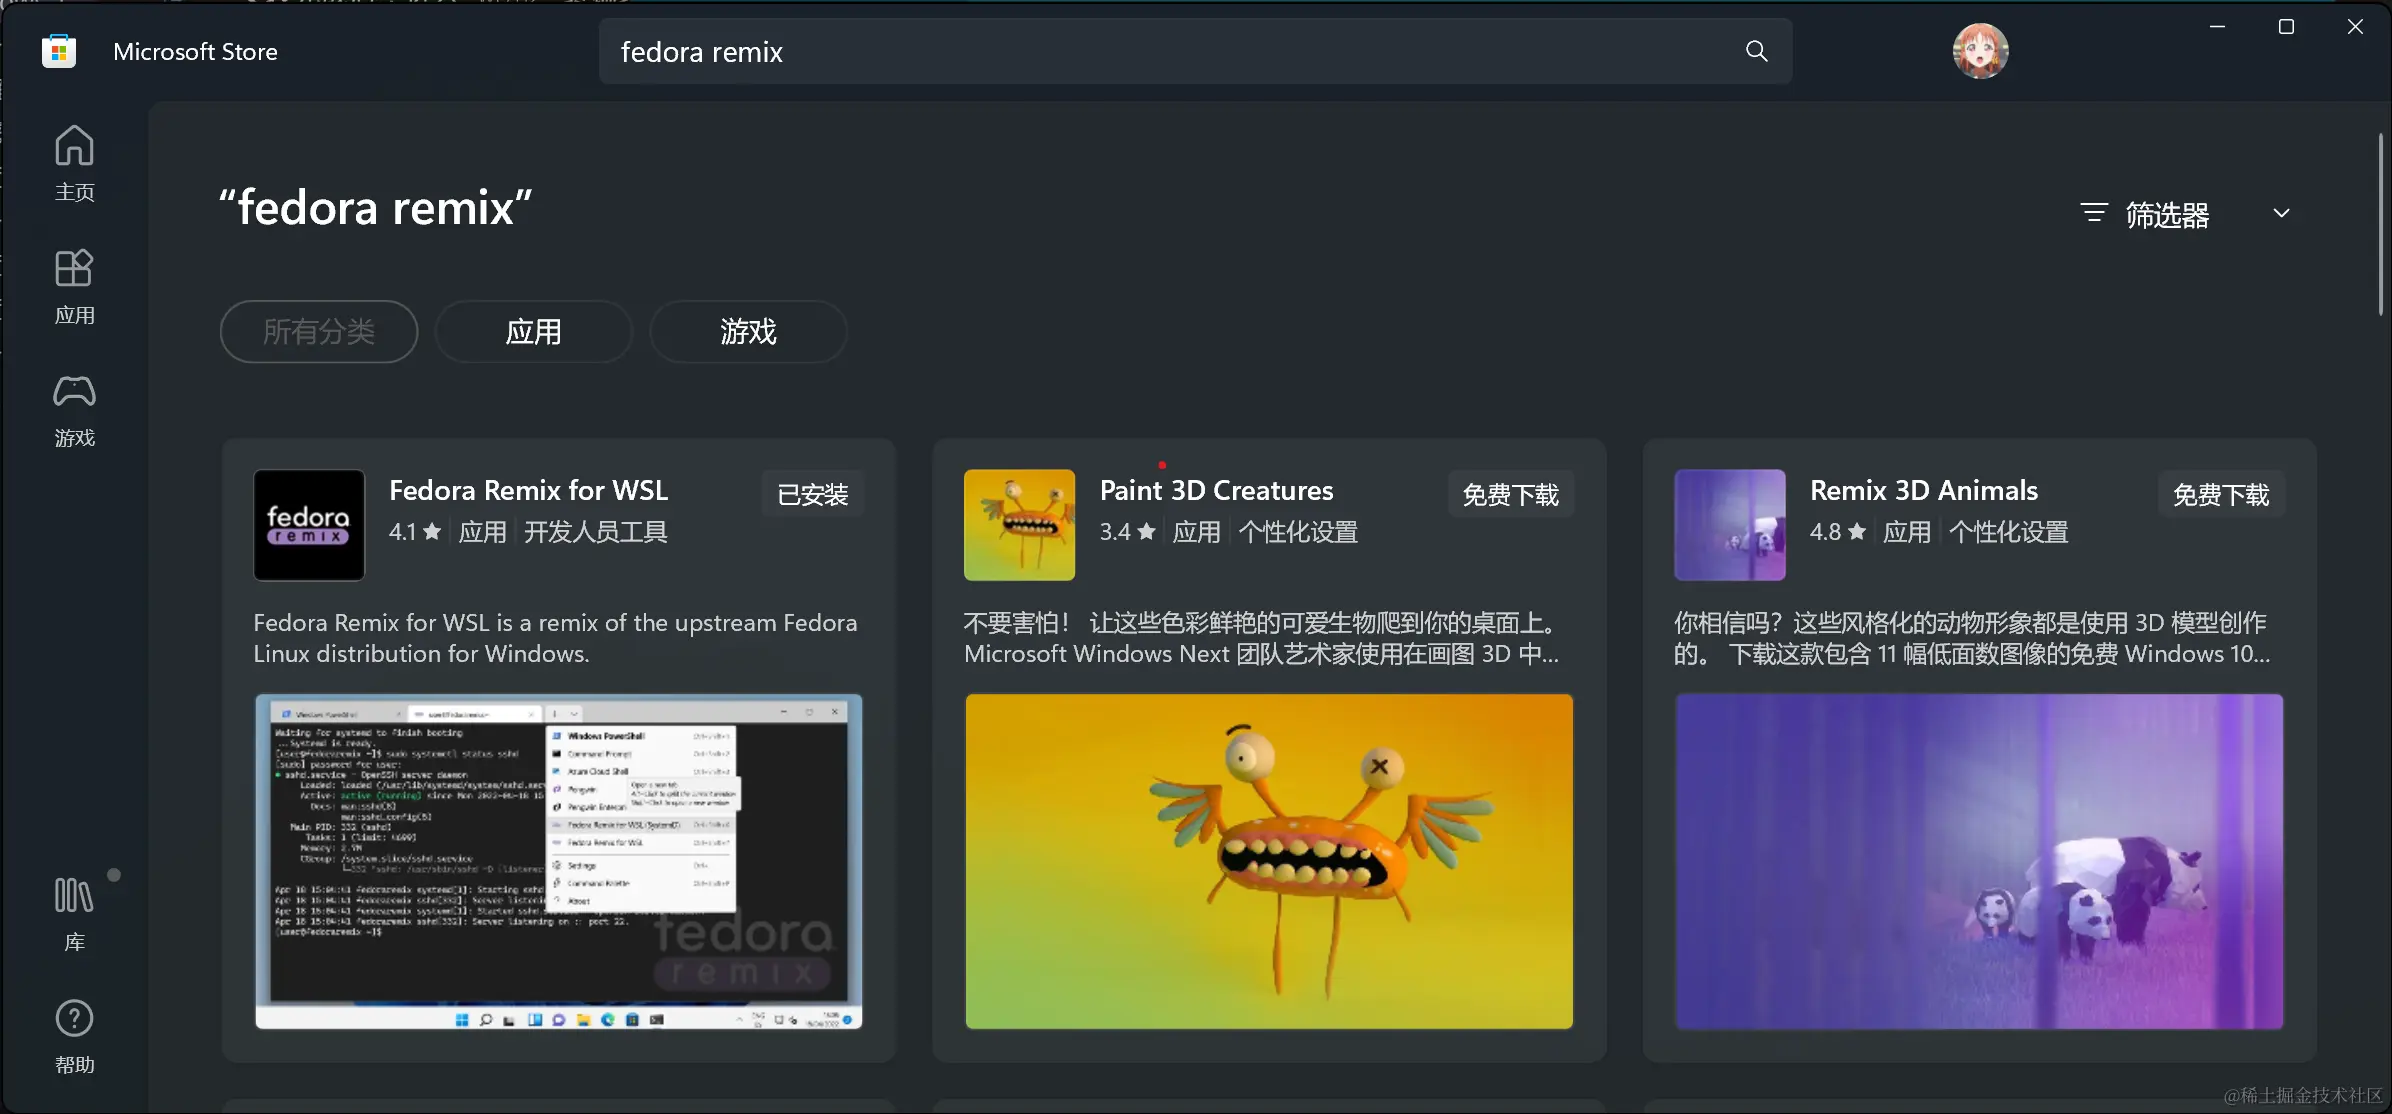Click the 已安装 button for Fedora Remix
The height and width of the screenshot is (1114, 2392).
tap(812, 493)
